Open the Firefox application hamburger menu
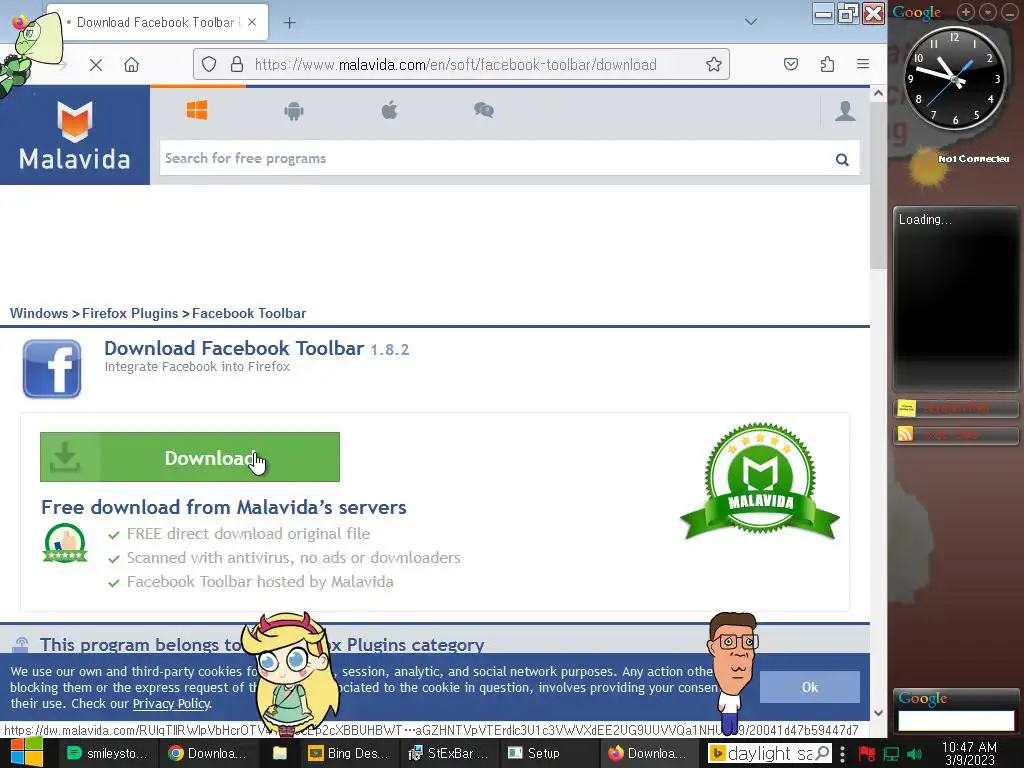This screenshot has height=768, width=1024. tap(863, 64)
